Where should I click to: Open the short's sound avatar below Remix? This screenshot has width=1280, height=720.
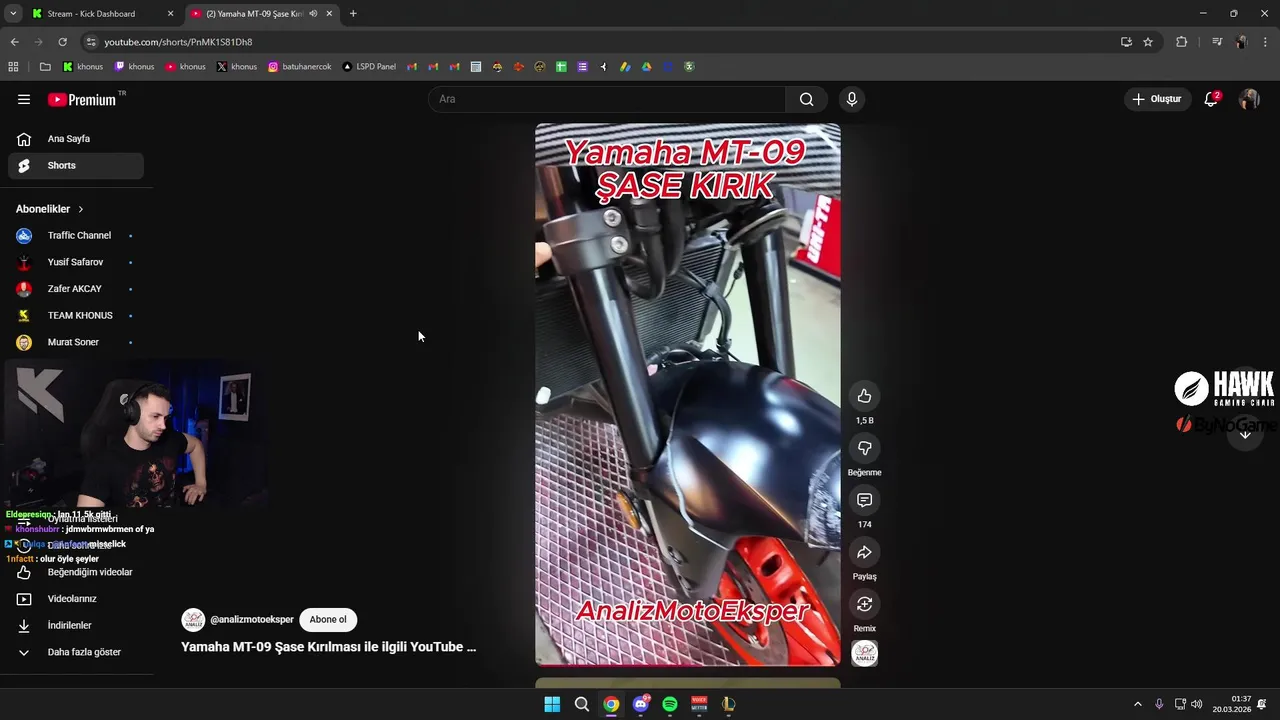864,654
